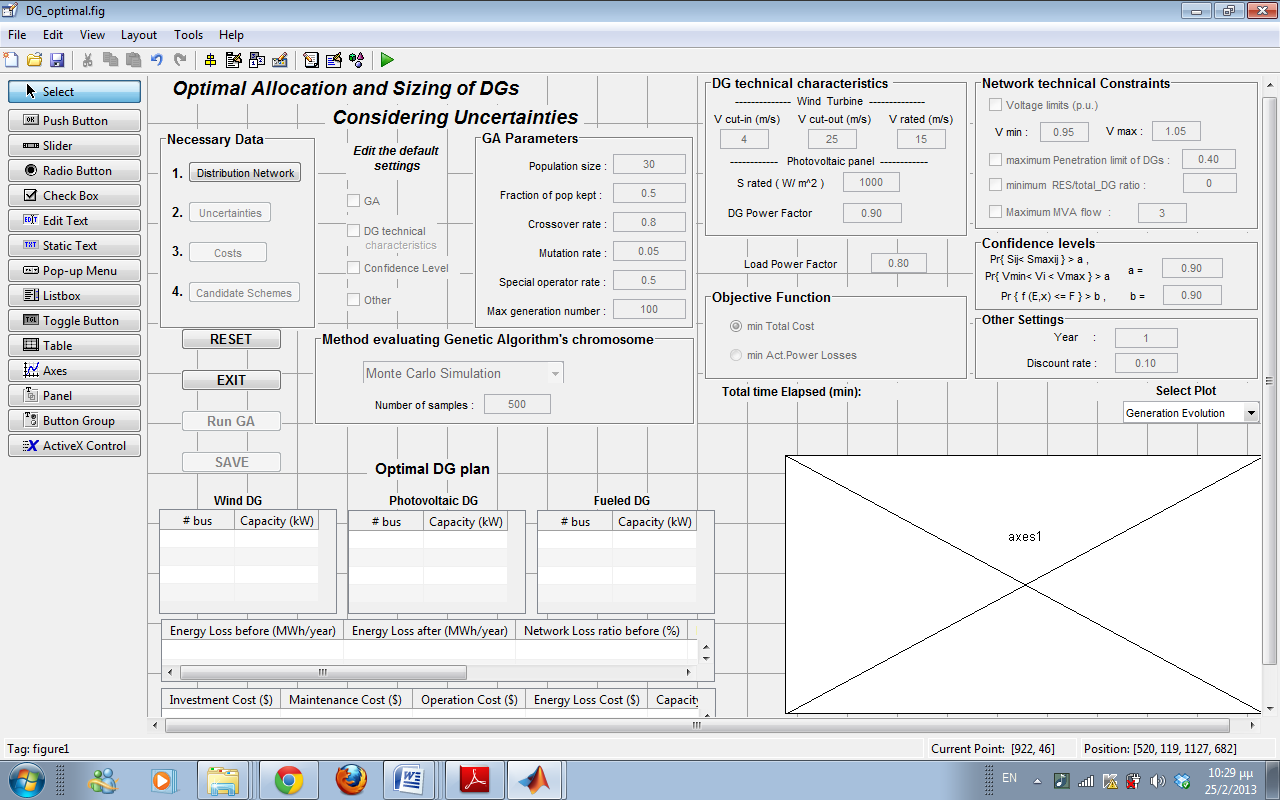The height and width of the screenshot is (800, 1280).
Task: Click the Distribution Network button
Action: tap(245, 173)
